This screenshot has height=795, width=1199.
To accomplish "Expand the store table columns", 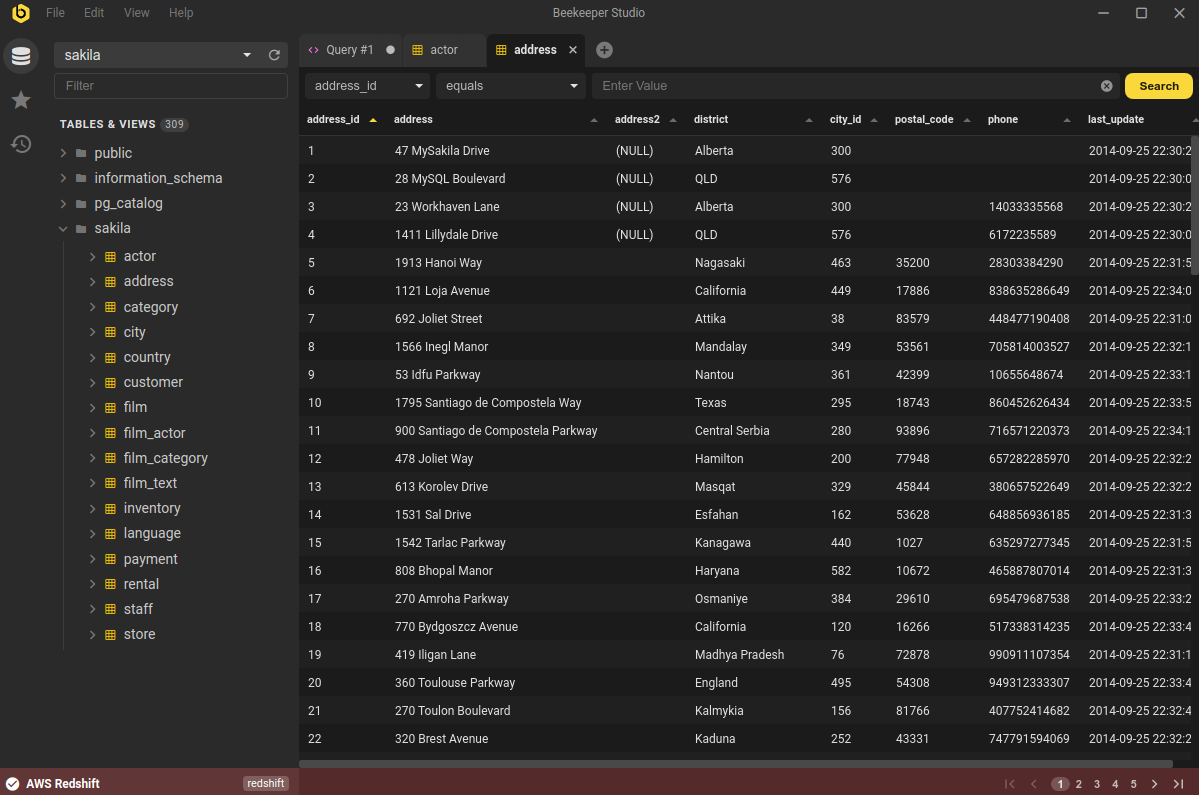I will coord(93,634).
